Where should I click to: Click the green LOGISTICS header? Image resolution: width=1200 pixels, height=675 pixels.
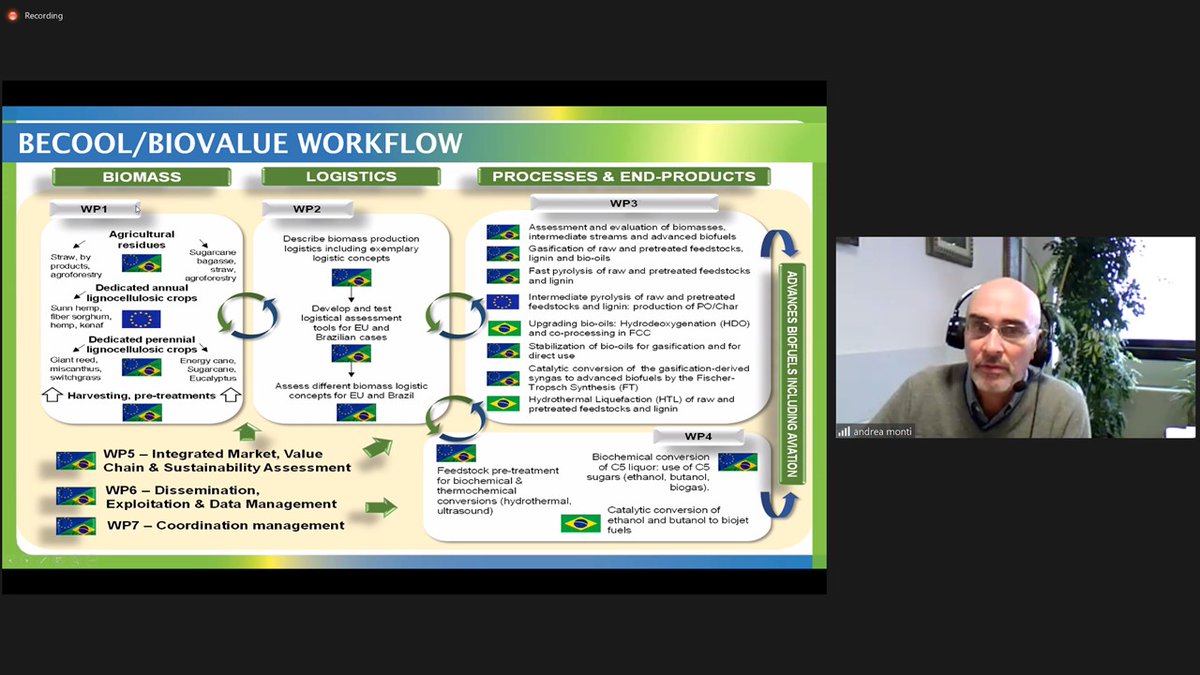[x=351, y=177]
